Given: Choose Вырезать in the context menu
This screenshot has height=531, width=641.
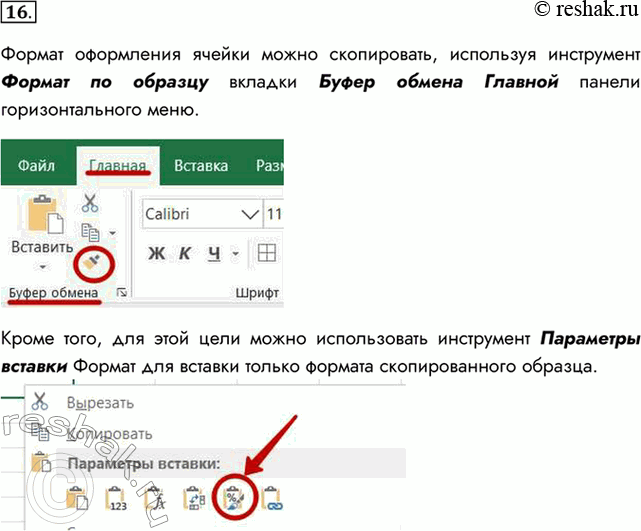Looking at the screenshot, I should tap(100, 403).
